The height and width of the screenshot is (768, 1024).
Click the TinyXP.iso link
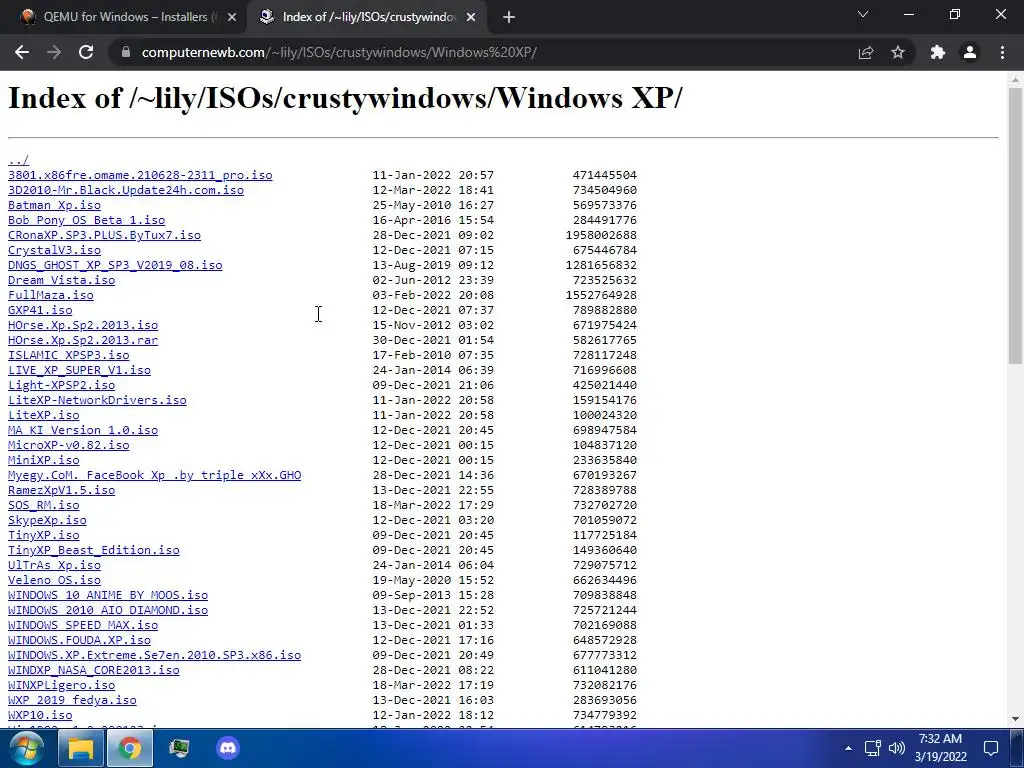pyautogui.click(x=44, y=536)
